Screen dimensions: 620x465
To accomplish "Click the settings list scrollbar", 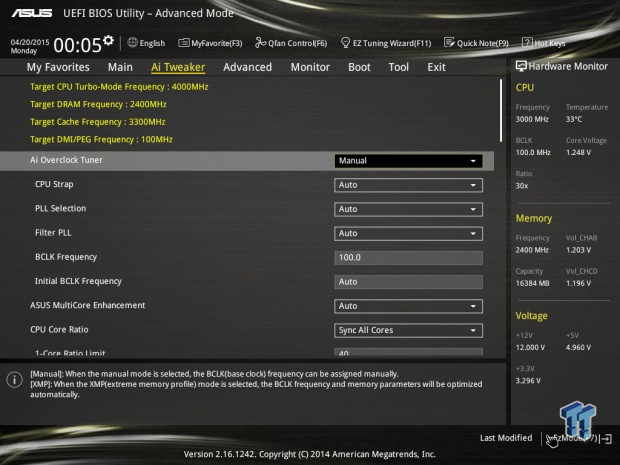I will [501, 110].
